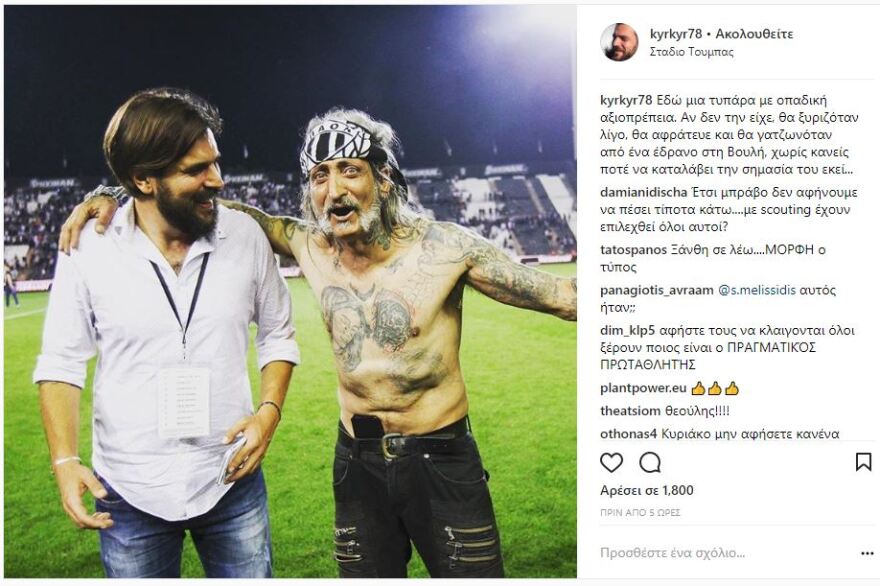
Task: Click the comment speech bubble icon
Action: coord(650,462)
